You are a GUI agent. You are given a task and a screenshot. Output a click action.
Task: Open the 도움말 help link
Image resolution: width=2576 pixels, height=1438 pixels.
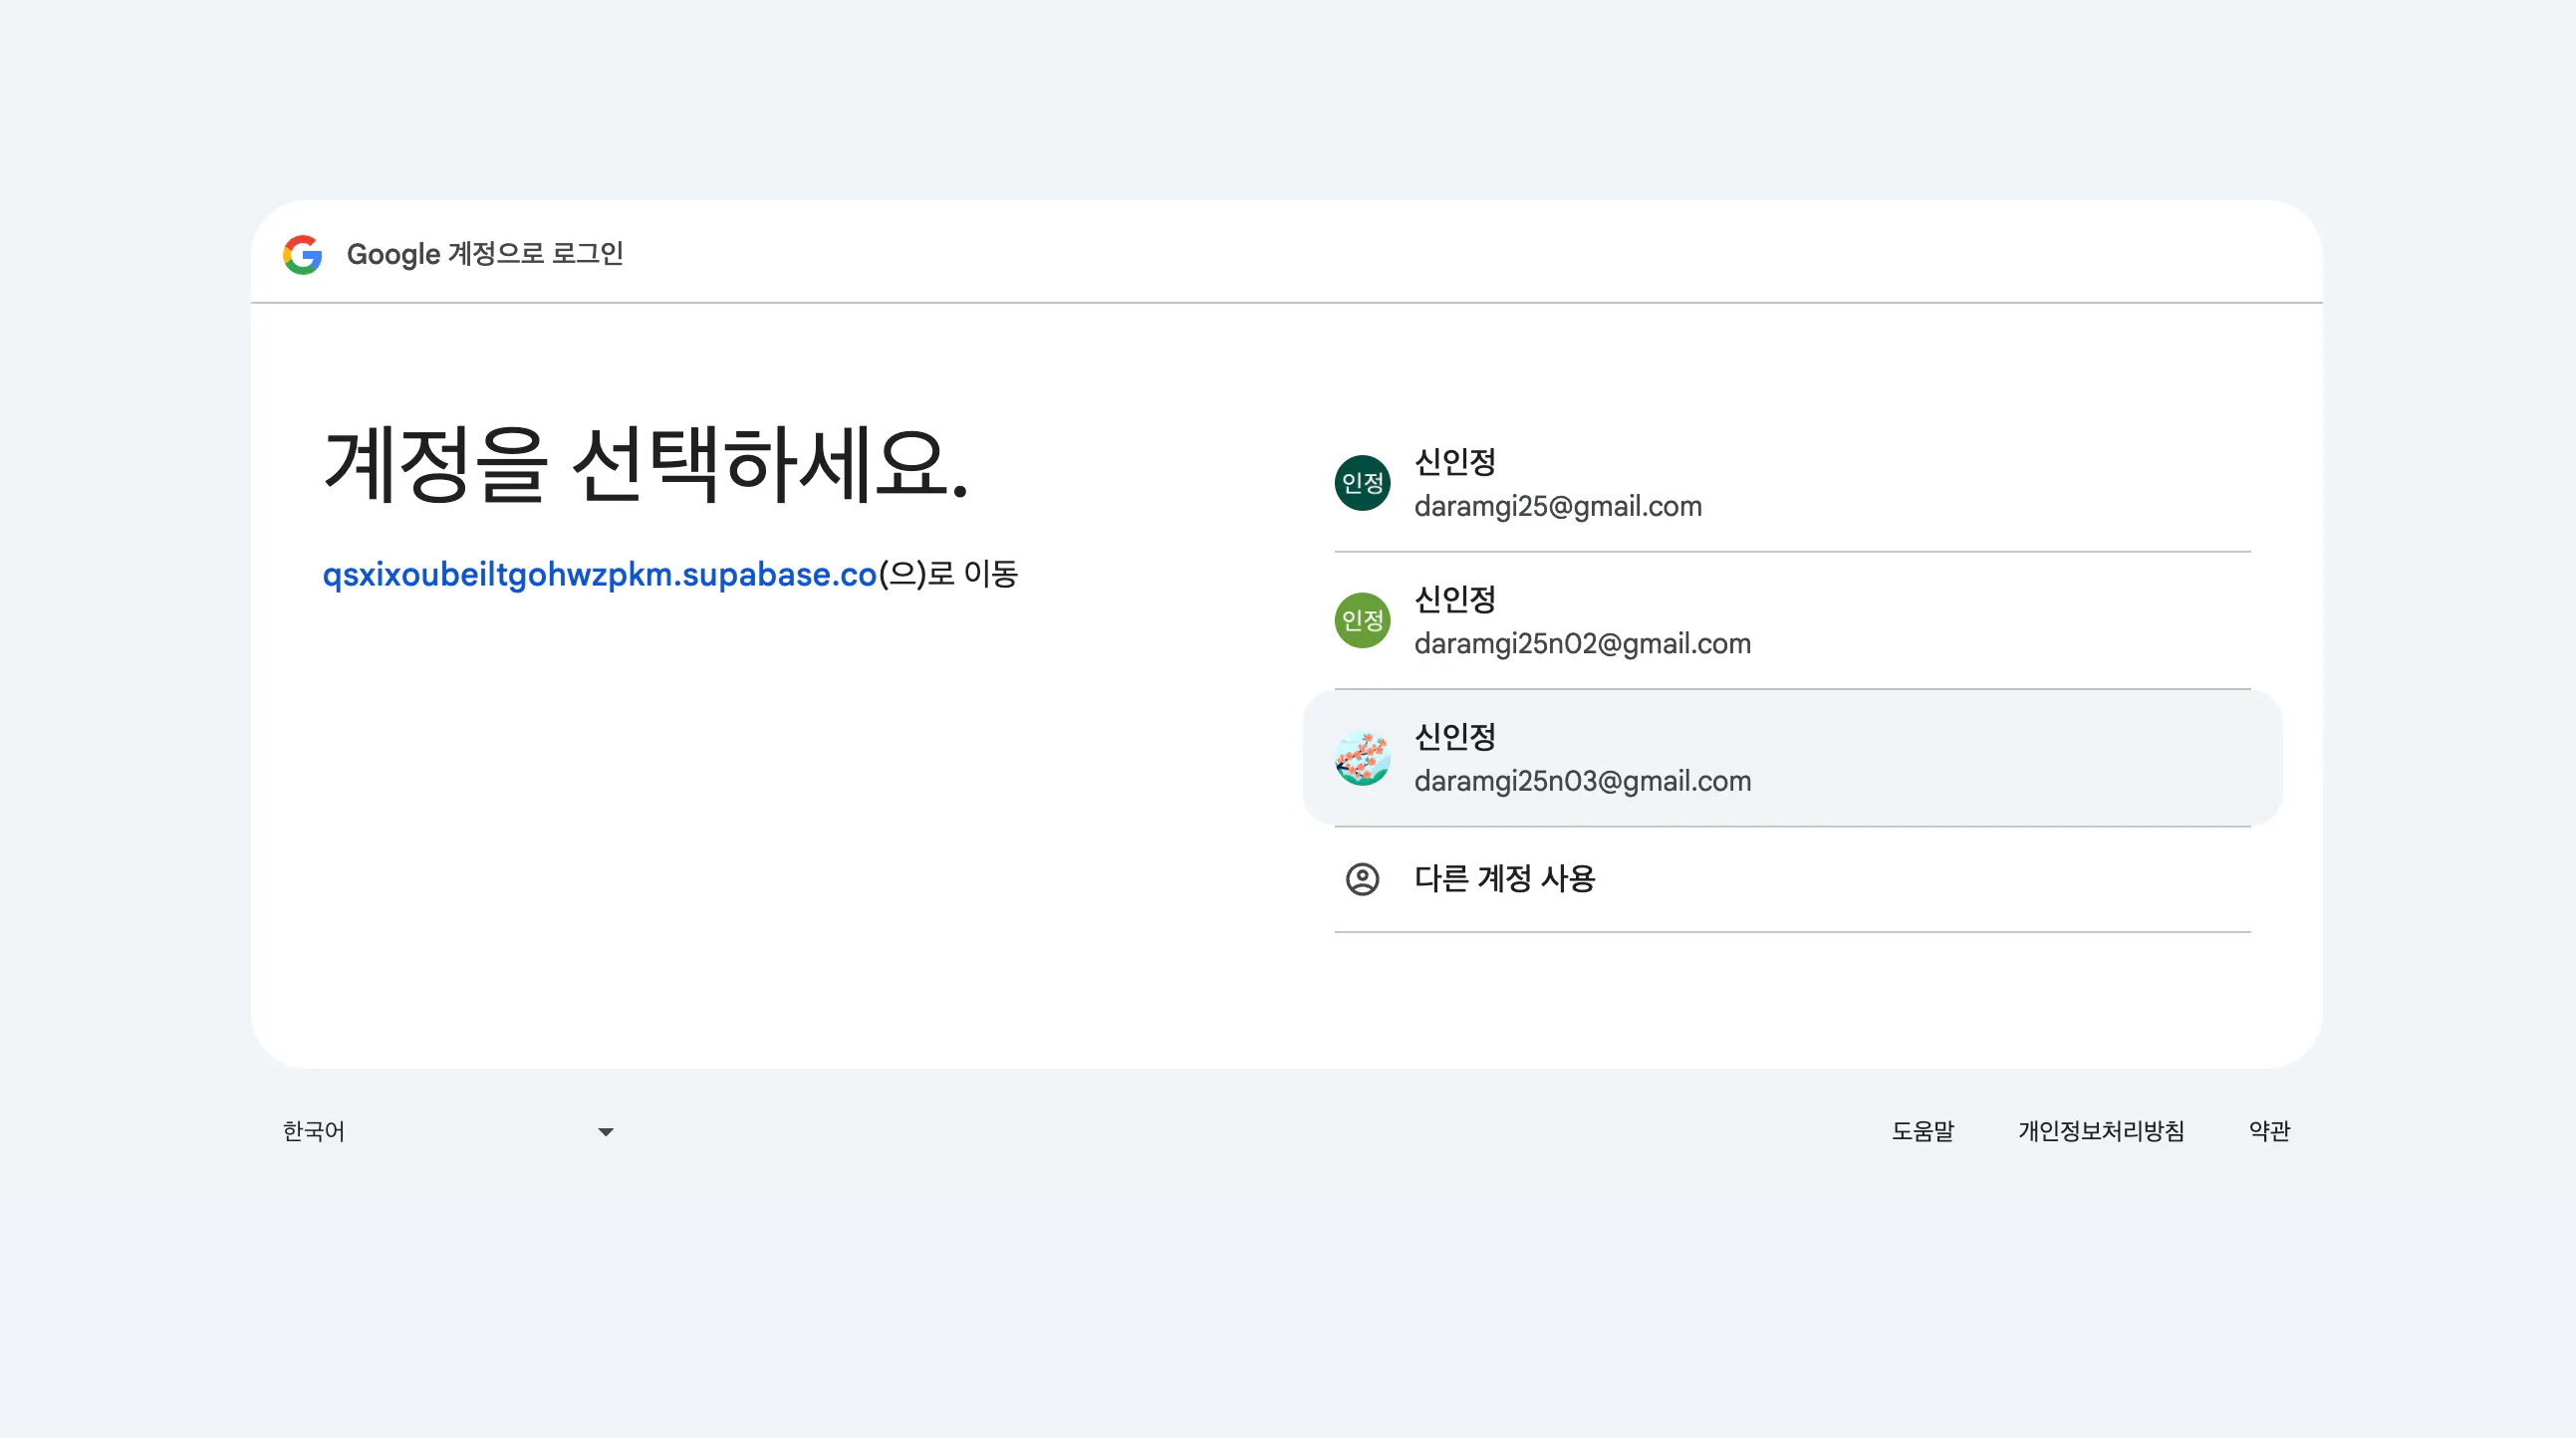(1922, 1131)
